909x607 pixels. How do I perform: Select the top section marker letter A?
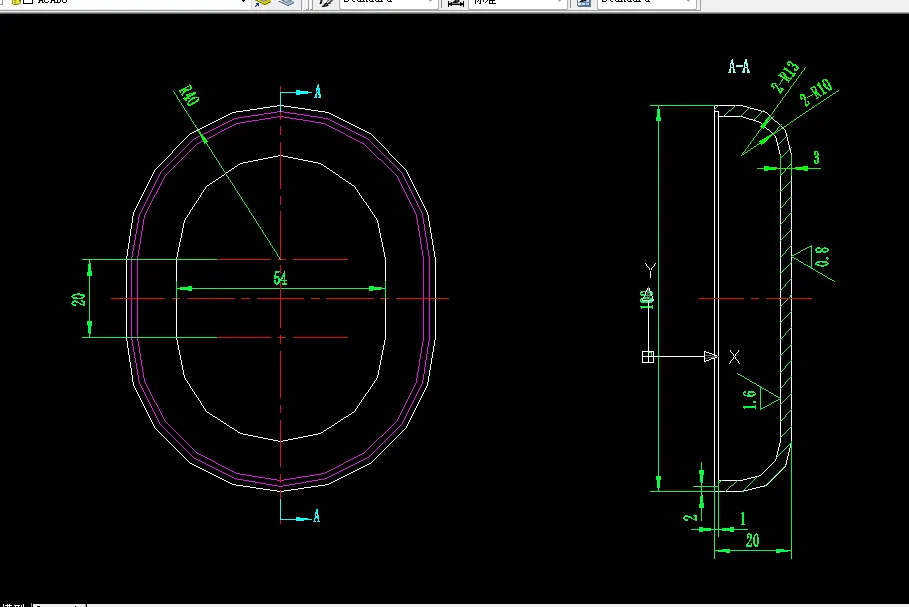tap(318, 92)
